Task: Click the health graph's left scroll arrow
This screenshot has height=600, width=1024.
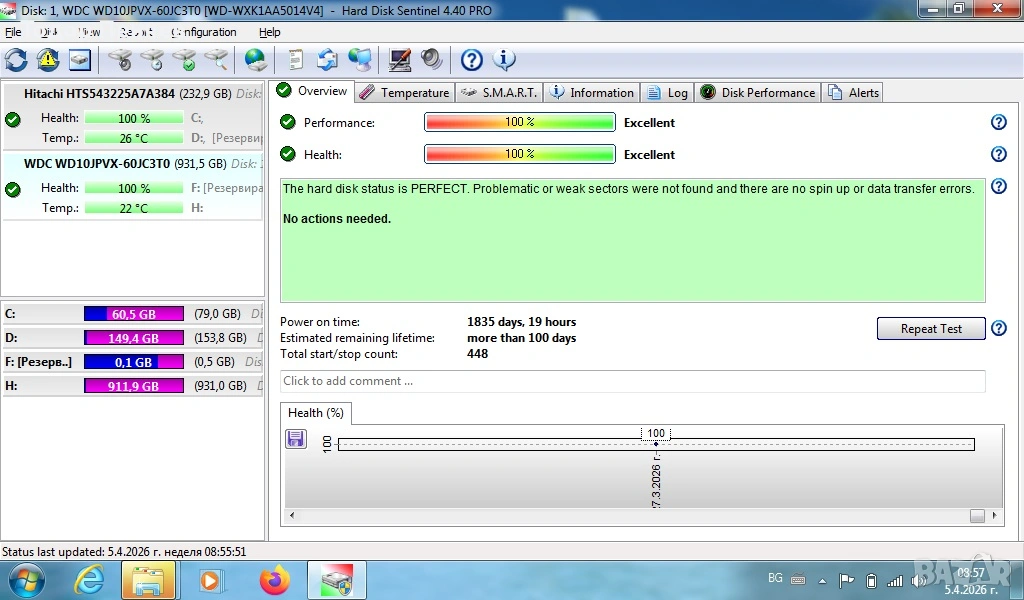Action: tap(292, 516)
